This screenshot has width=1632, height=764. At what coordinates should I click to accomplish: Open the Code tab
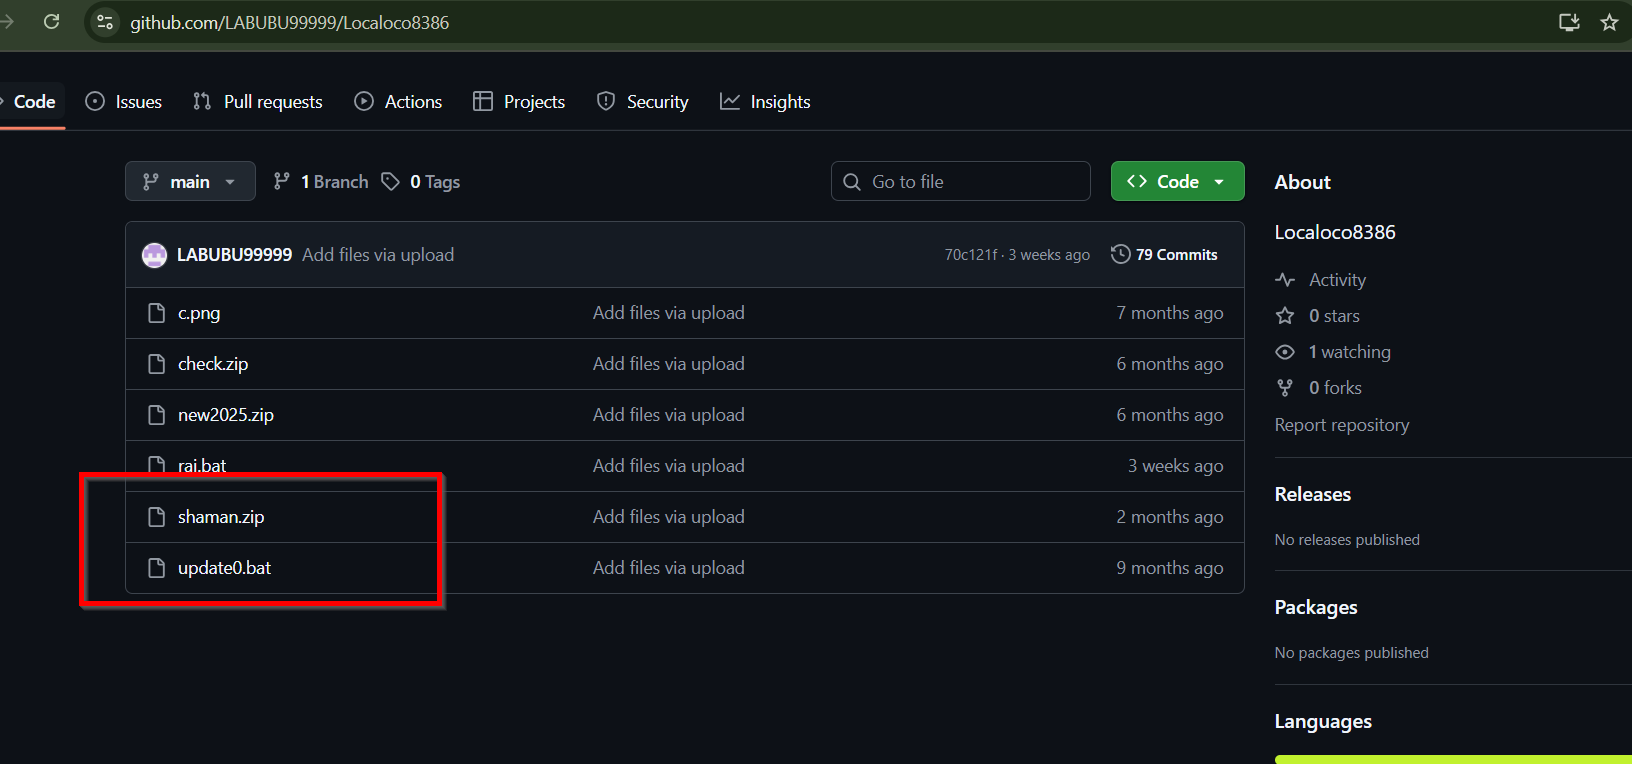[33, 102]
